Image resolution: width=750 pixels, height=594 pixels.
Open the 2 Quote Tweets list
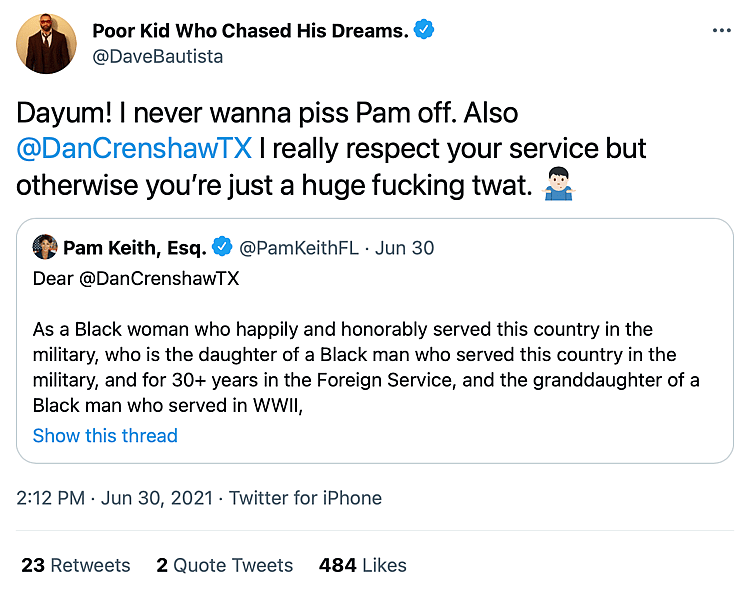pyautogui.click(x=224, y=565)
